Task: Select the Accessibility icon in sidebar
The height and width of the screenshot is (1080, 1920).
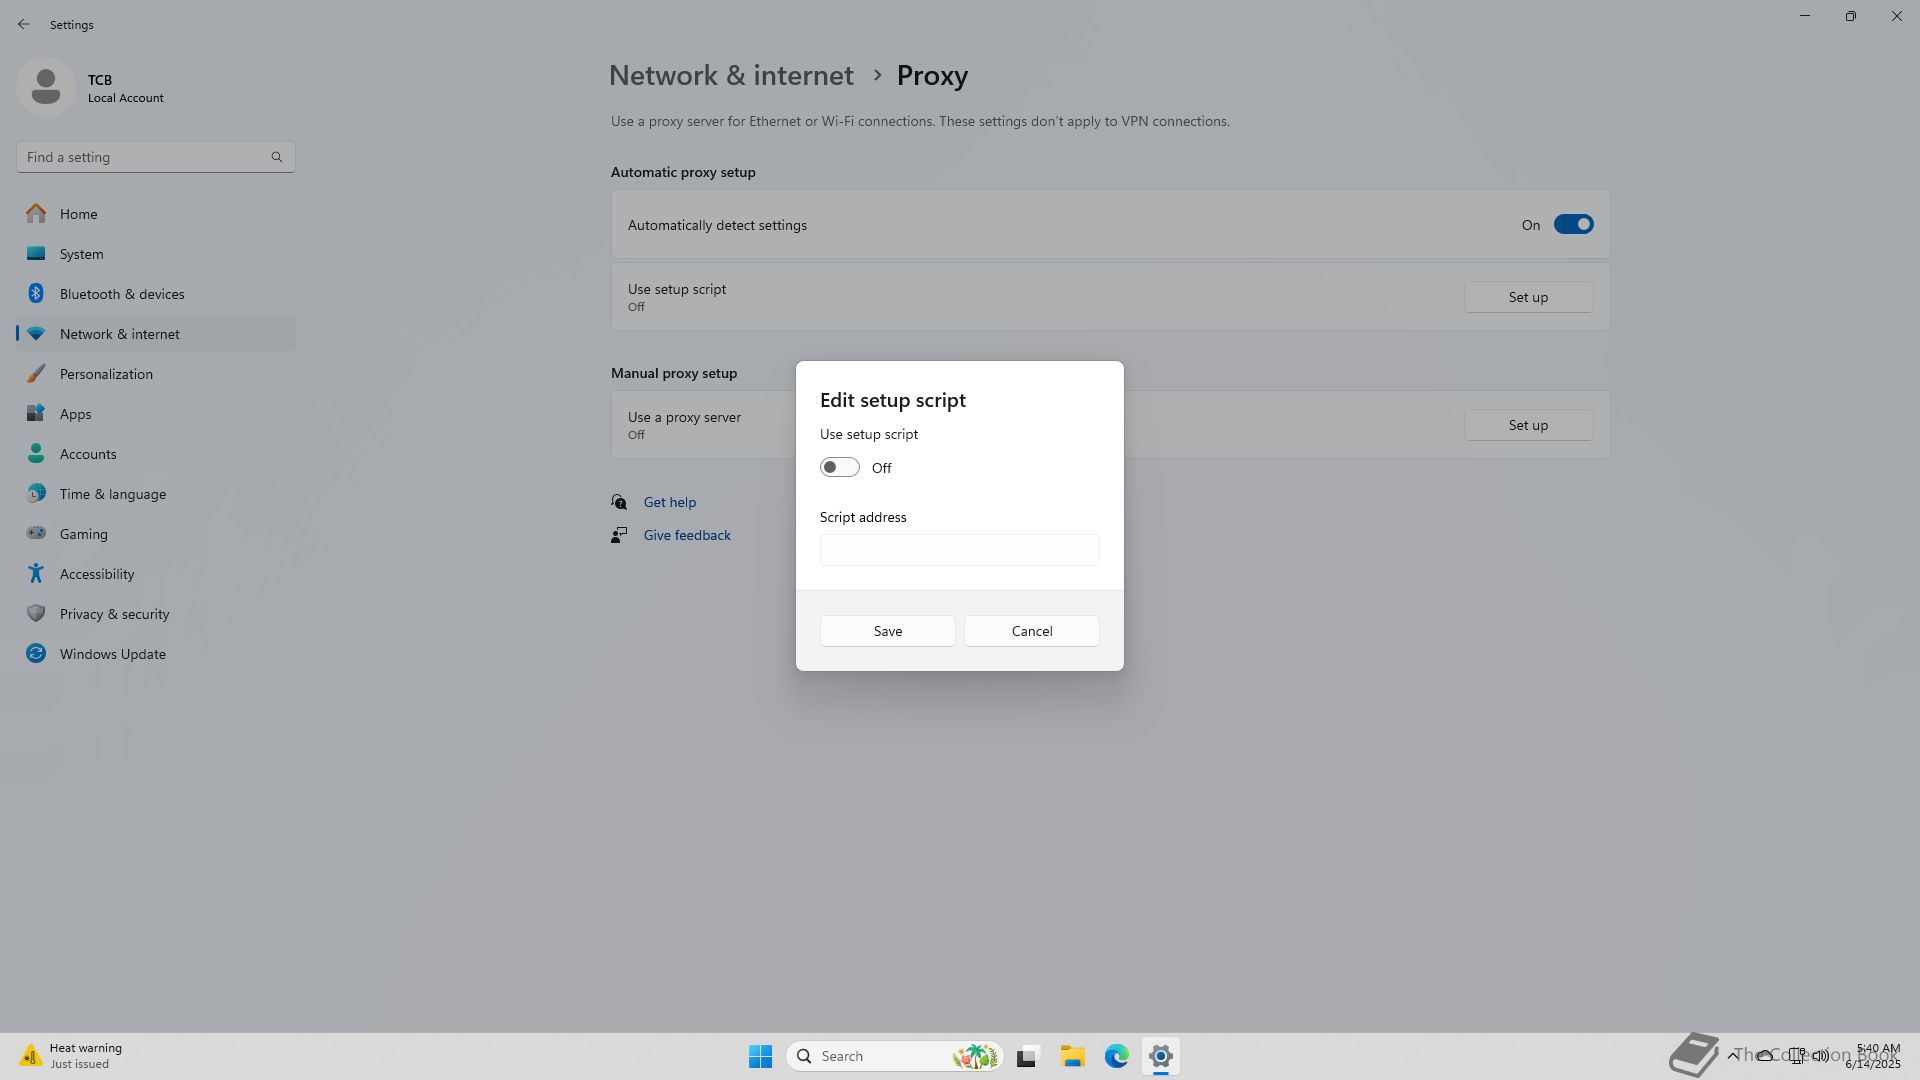Action: coord(36,574)
